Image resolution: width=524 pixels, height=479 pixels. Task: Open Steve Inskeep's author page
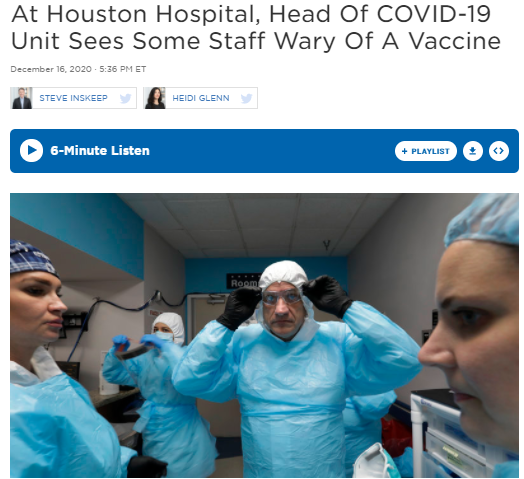coord(74,98)
